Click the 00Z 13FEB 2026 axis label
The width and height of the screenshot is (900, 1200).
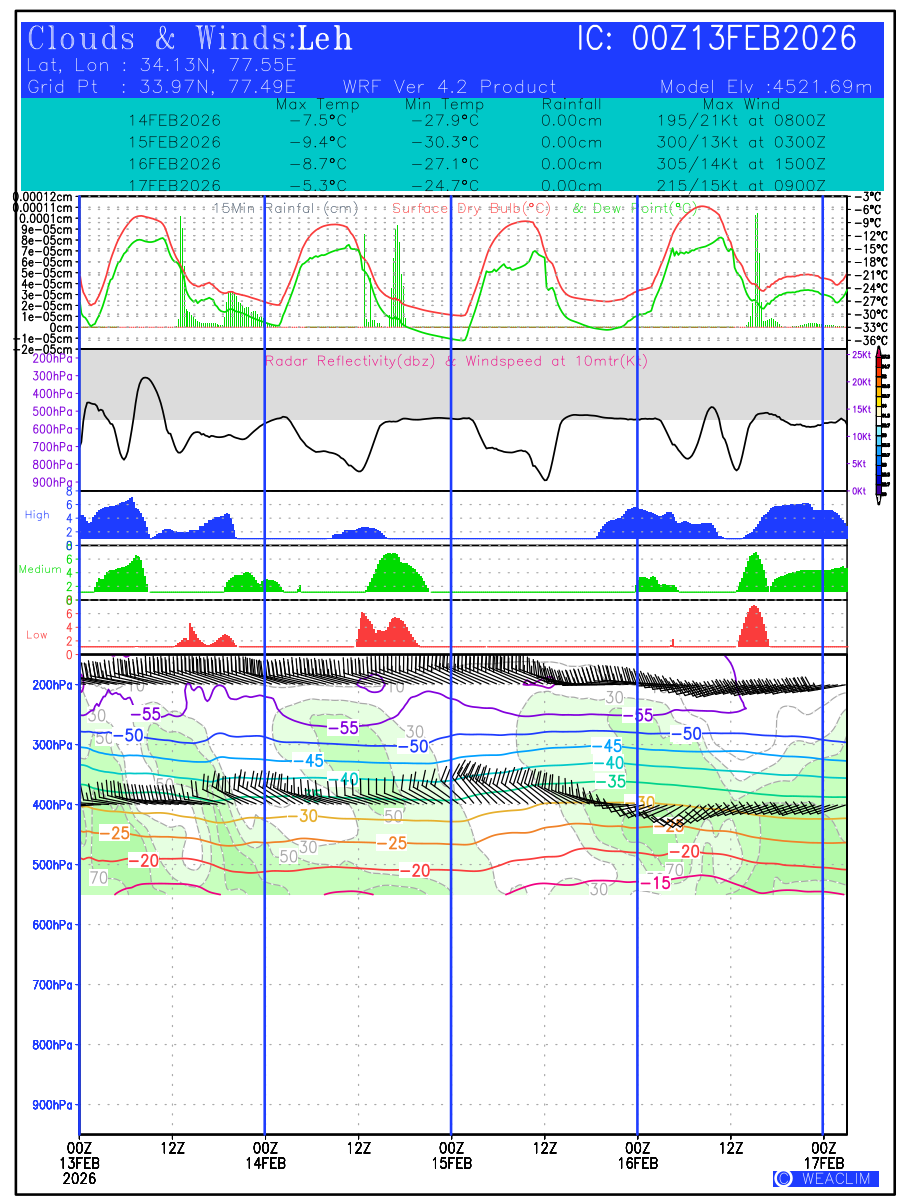79,1161
